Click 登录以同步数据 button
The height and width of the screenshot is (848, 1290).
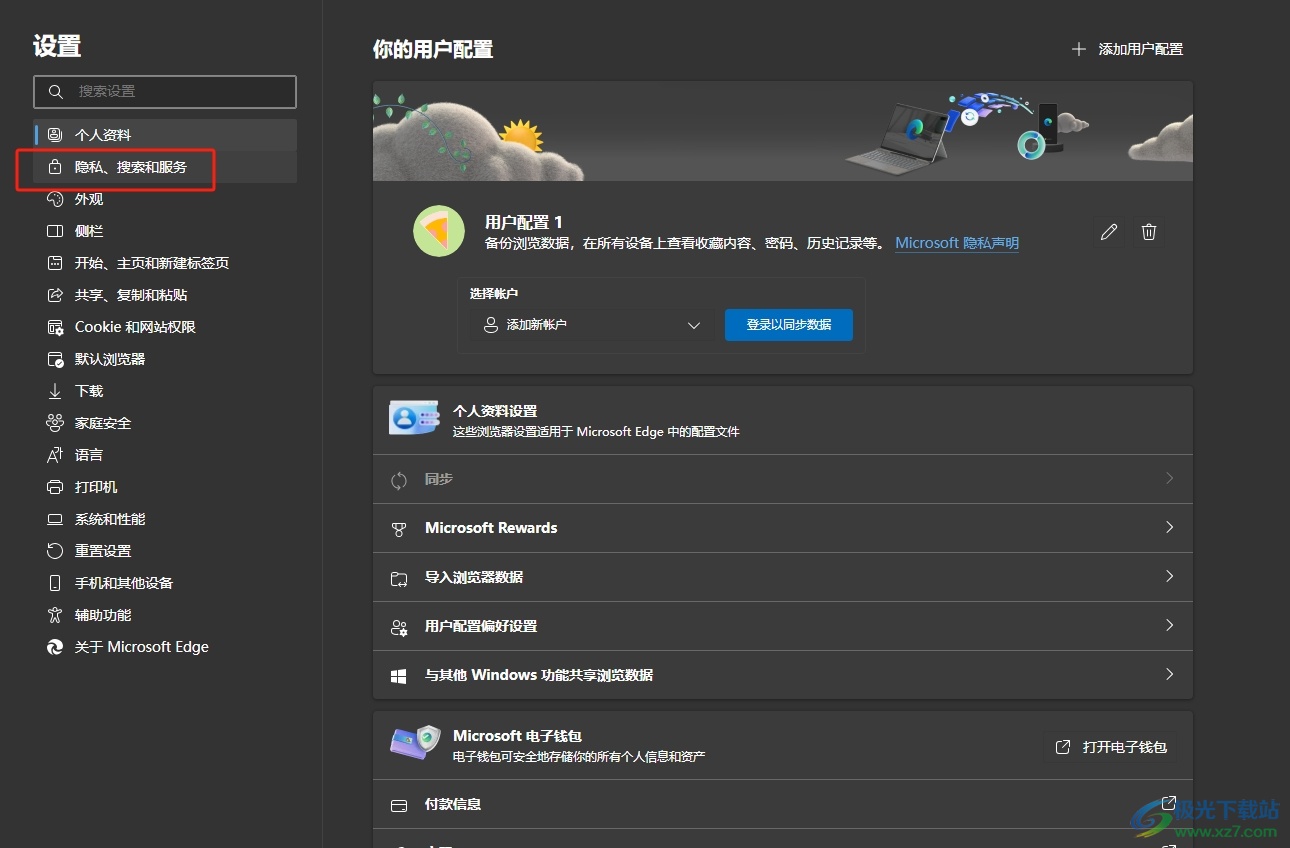pos(789,325)
